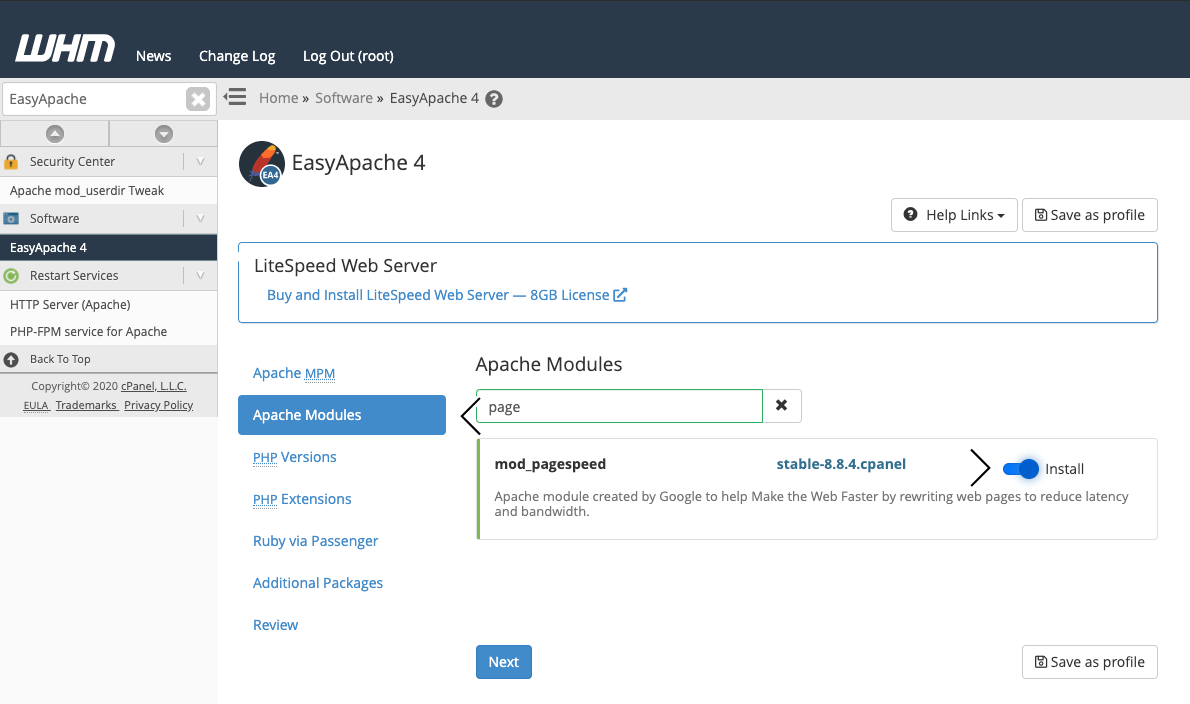Open News in the top bar
The height and width of the screenshot is (704, 1190).
point(153,56)
